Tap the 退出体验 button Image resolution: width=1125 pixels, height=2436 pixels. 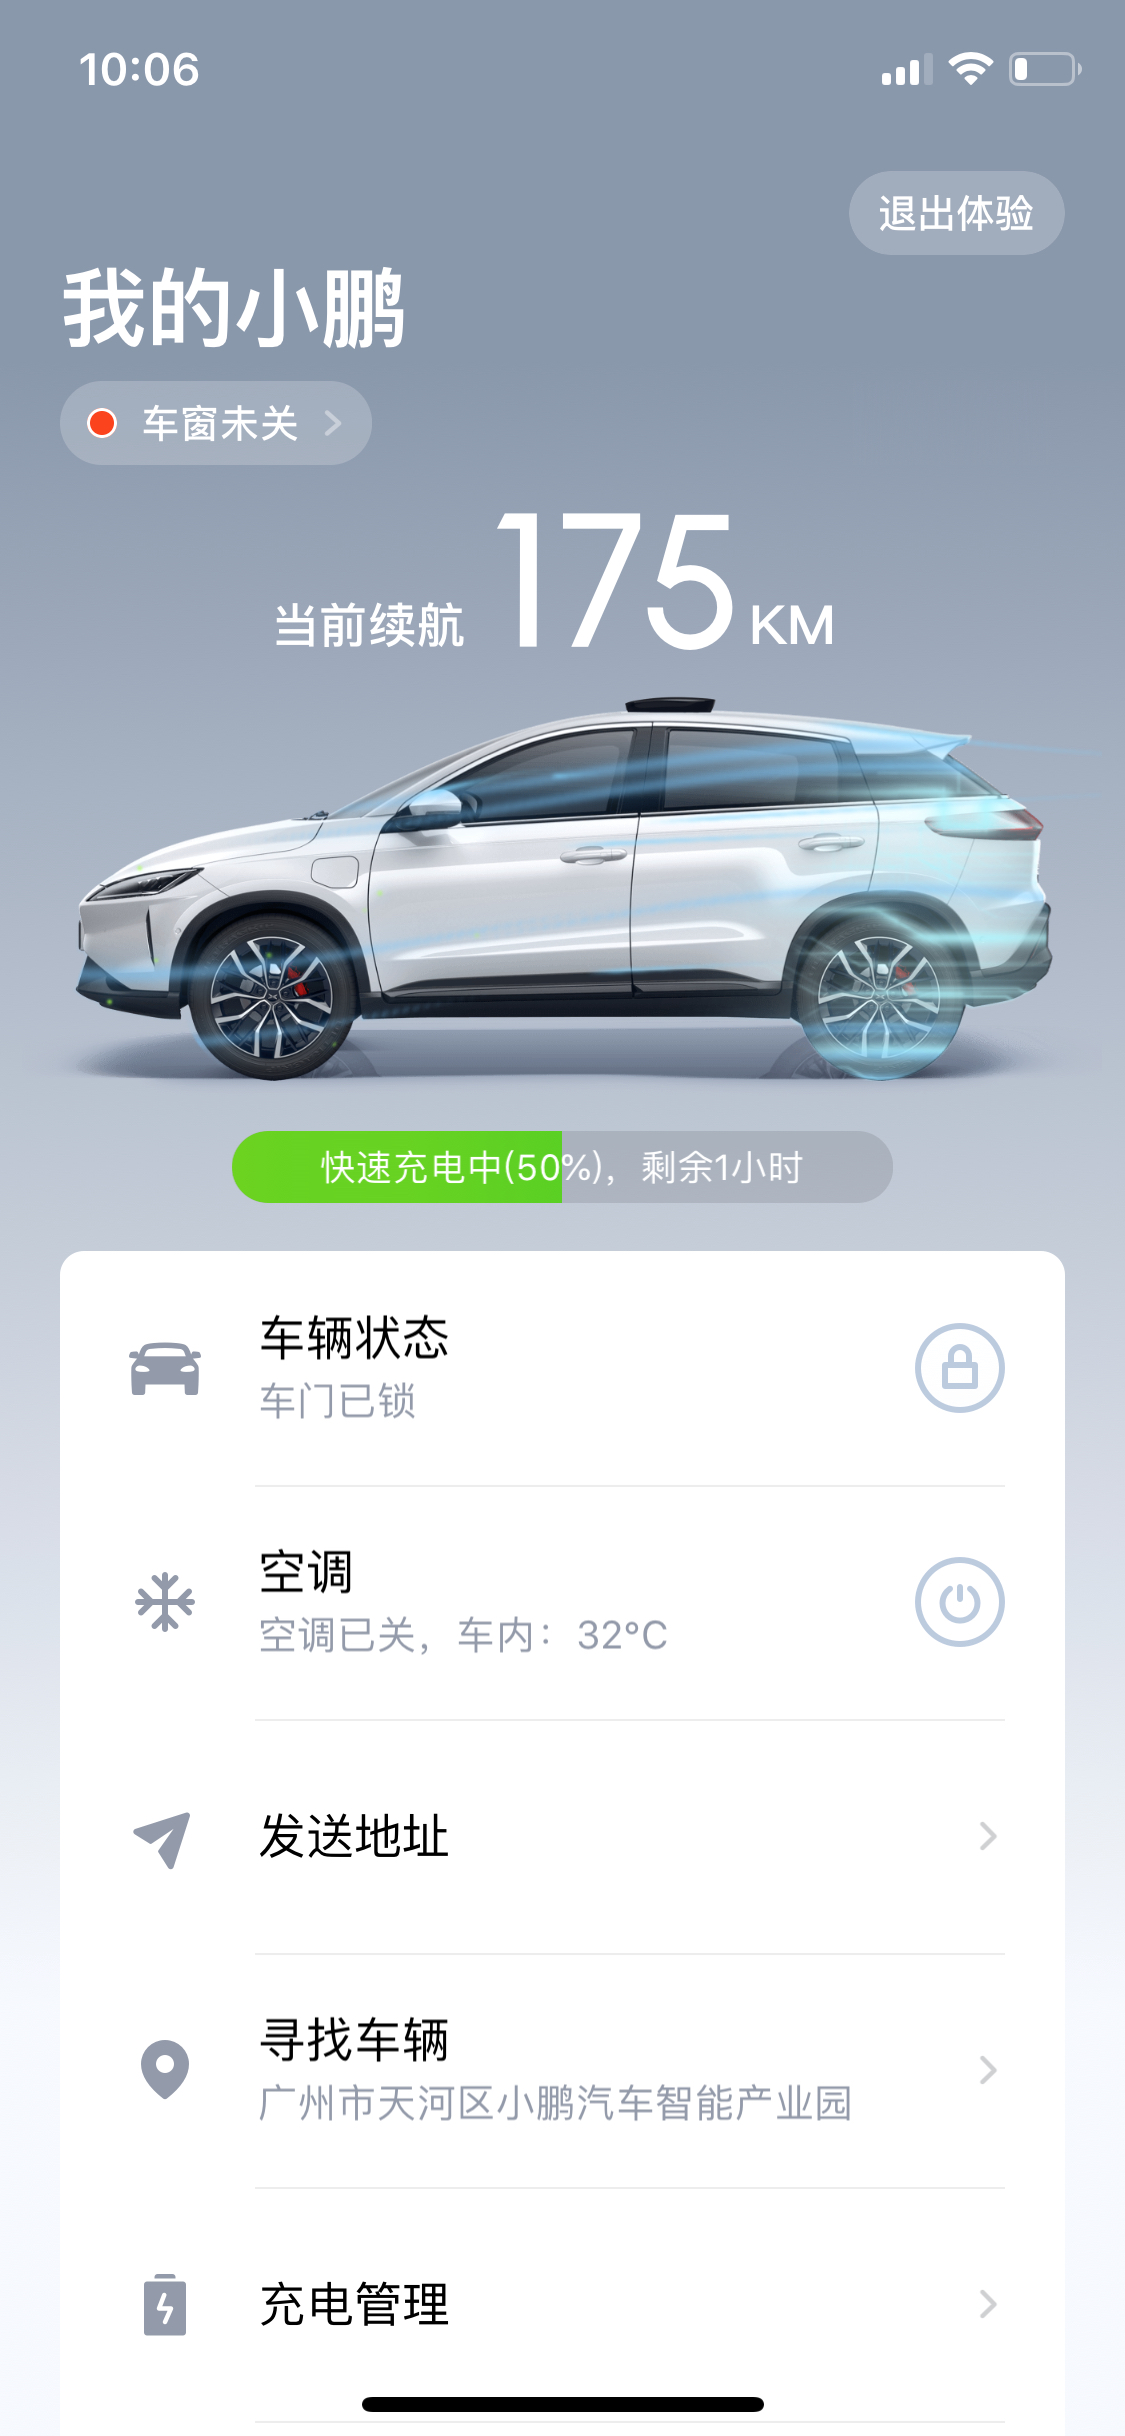[x=956, y=213]
